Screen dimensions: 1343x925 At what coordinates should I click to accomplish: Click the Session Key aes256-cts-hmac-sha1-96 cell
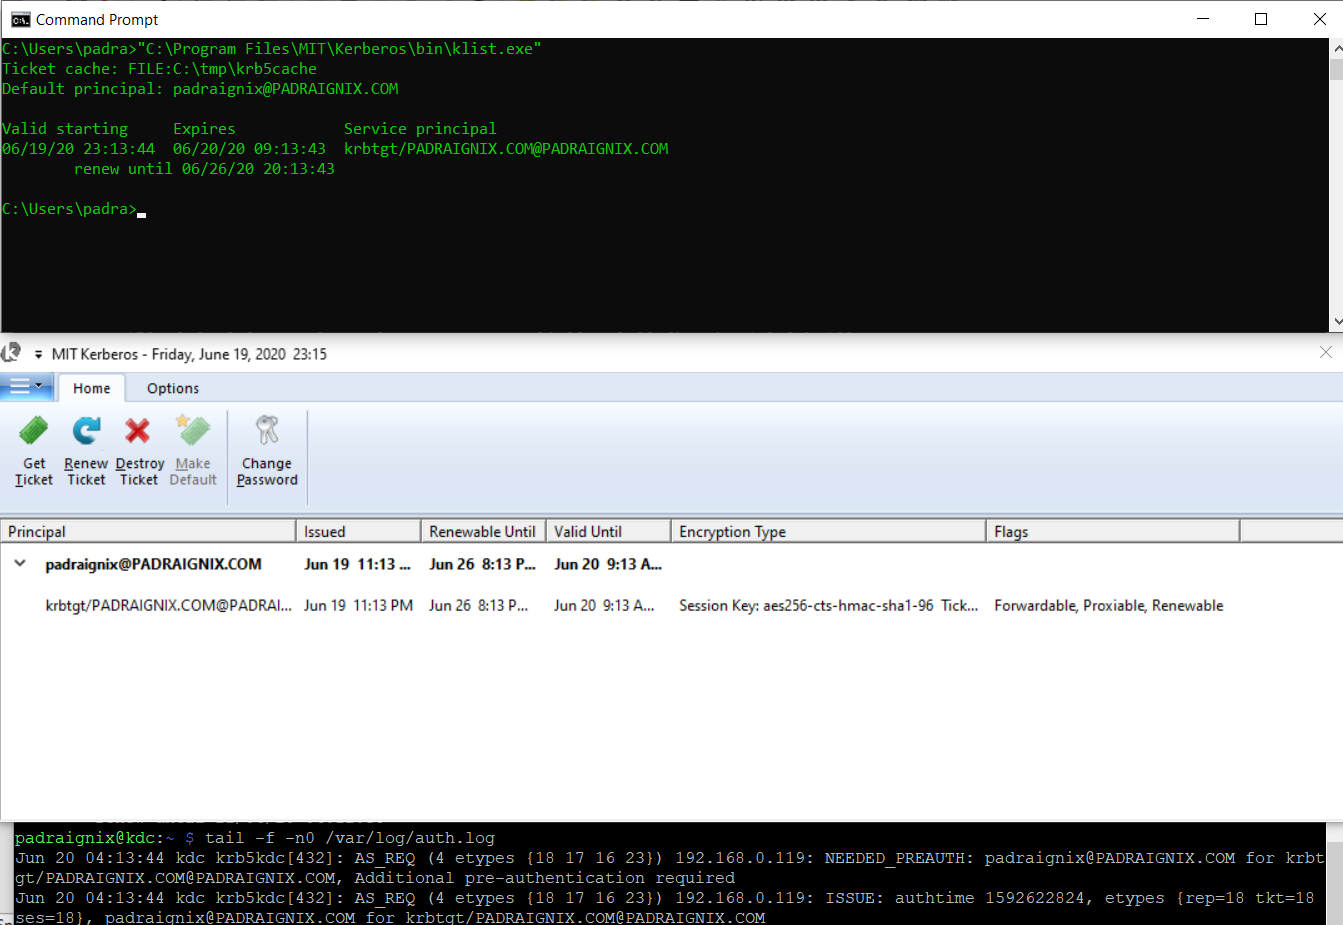tap(828, 605)
